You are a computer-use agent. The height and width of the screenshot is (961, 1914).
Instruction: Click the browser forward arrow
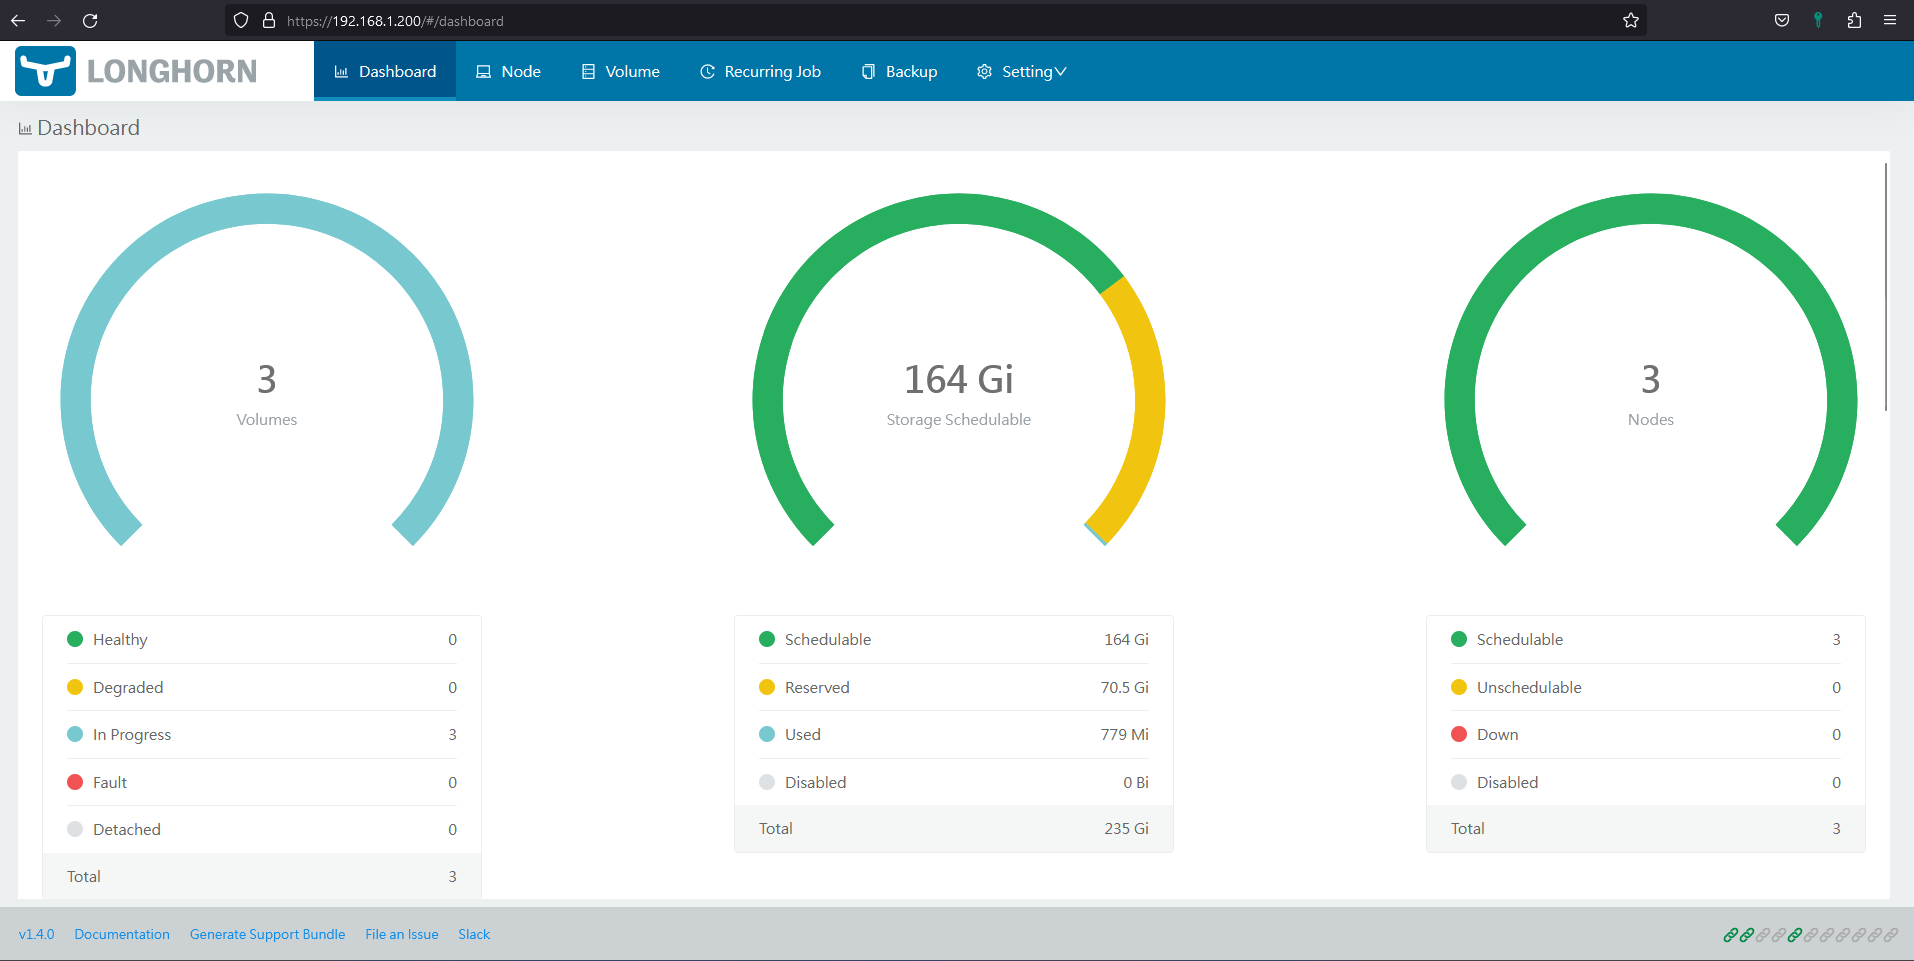click(x=54, y=20)
